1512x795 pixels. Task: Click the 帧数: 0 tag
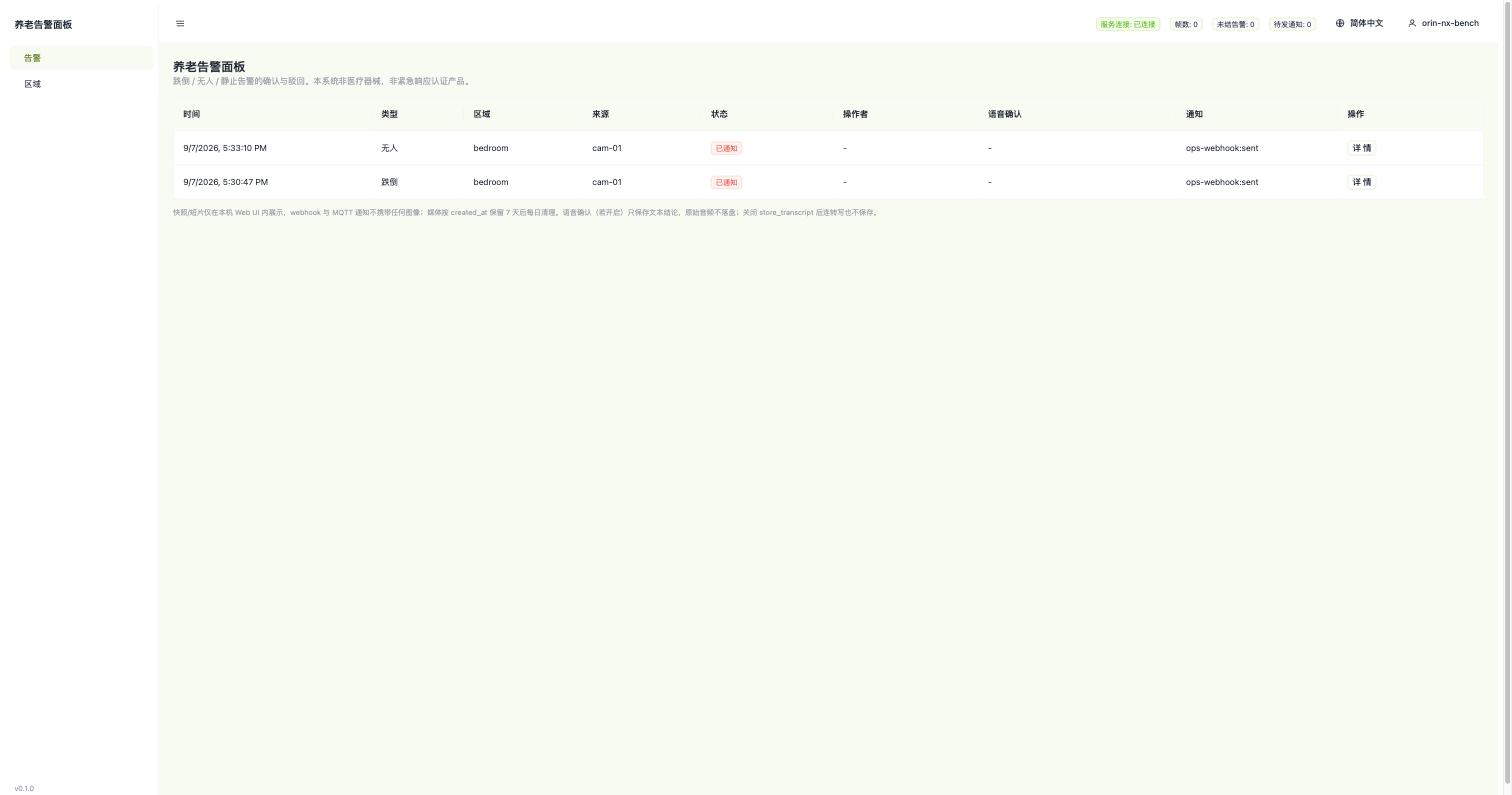1186,24
